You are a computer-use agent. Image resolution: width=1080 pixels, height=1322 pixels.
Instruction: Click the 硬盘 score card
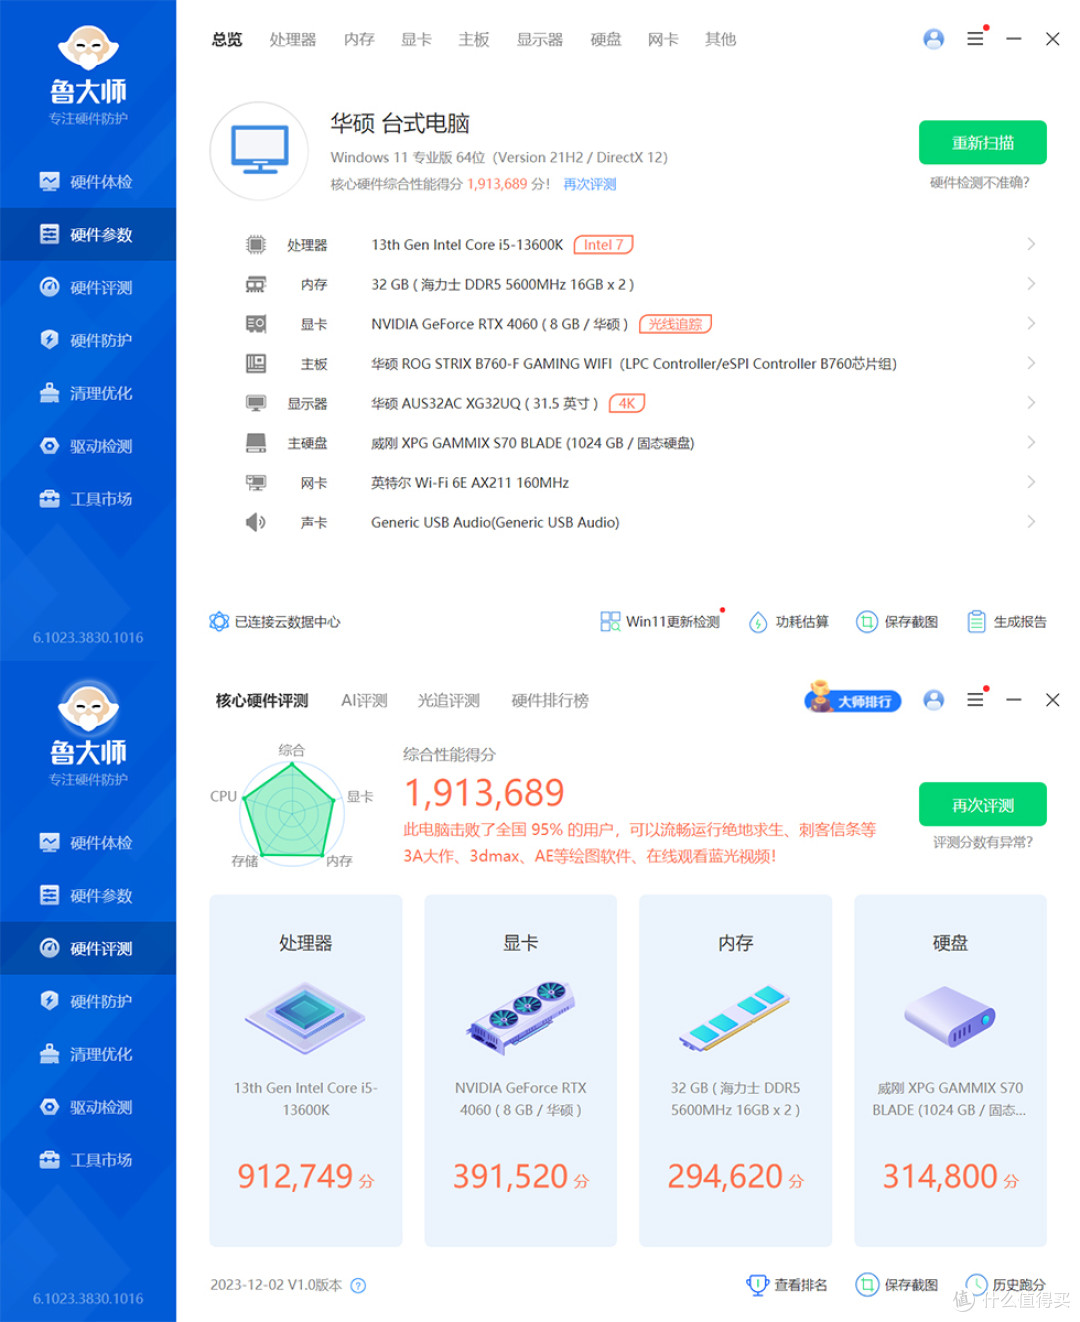(x=950, y=1070)
